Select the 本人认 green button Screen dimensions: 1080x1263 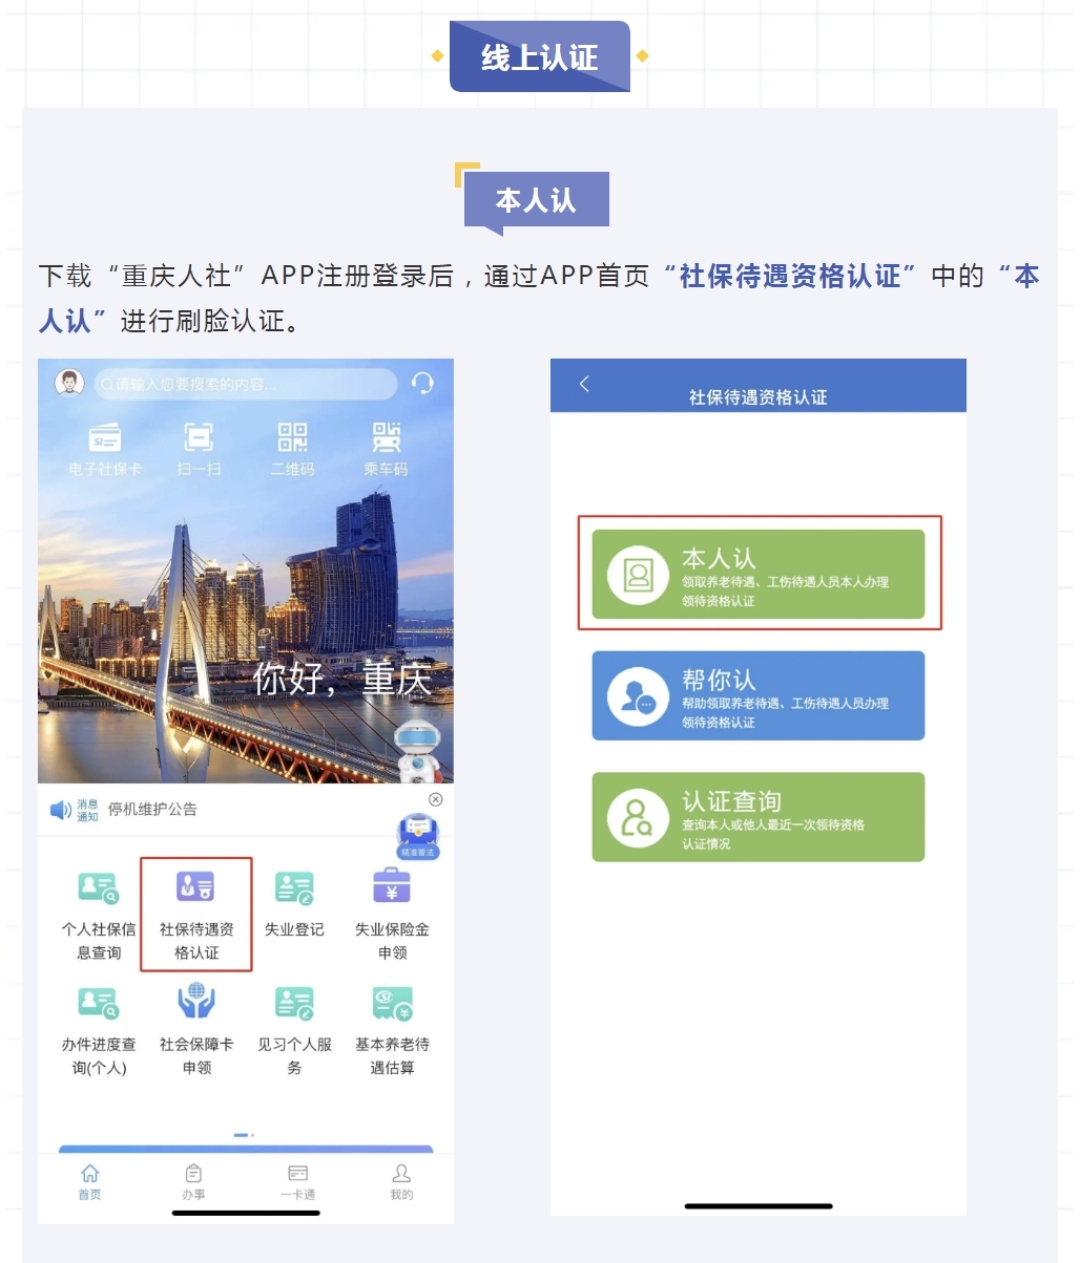pyautogui.click(x=758, y=575)
